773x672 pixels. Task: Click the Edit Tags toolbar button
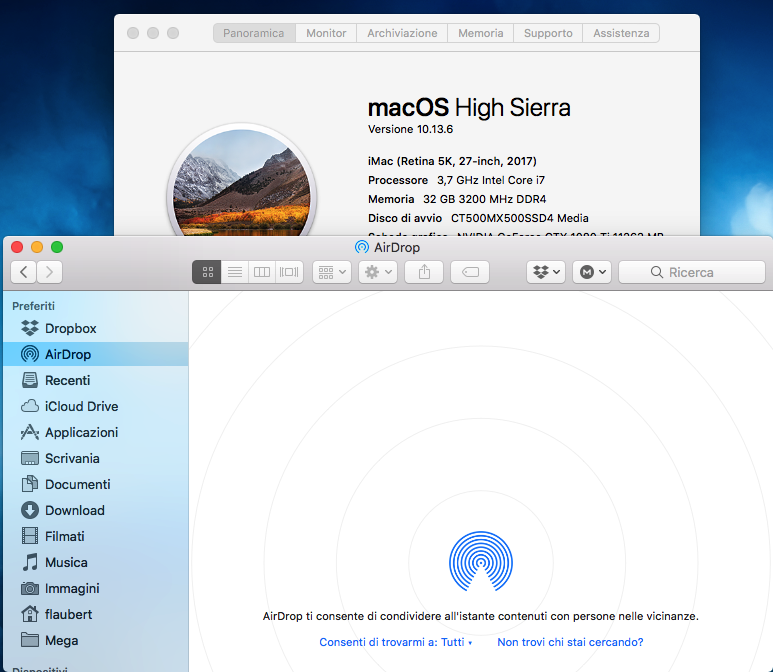[470, 272]
